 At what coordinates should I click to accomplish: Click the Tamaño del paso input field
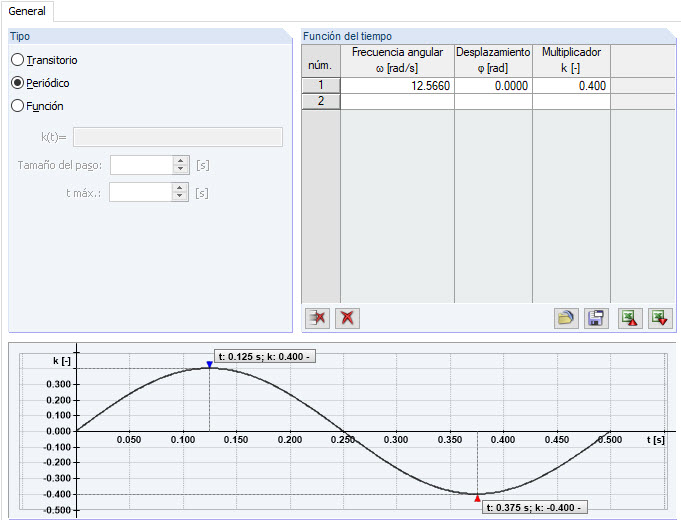click(x=142, y=165)
